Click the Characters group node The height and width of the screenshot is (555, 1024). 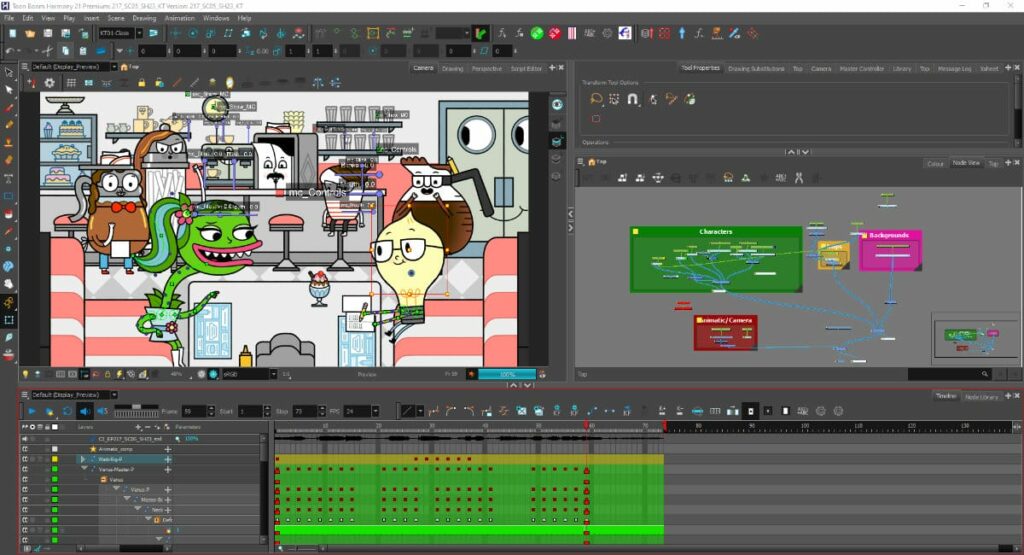pyautogui.click(x=716, y=259)
